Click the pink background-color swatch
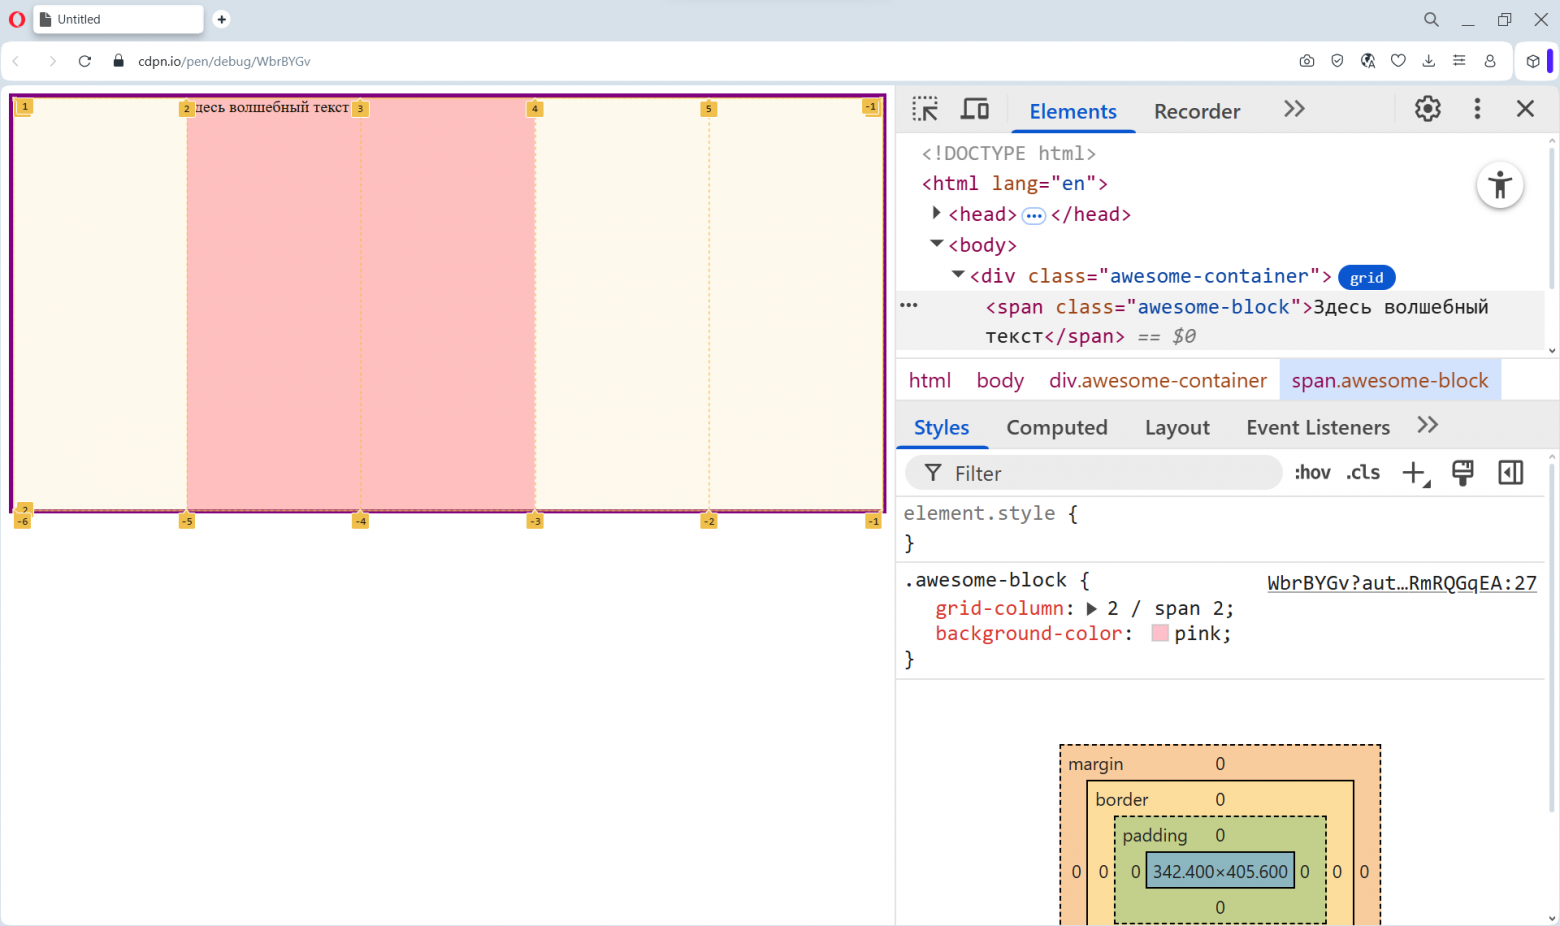1560x926 pixels. [x=1159, y=632]
